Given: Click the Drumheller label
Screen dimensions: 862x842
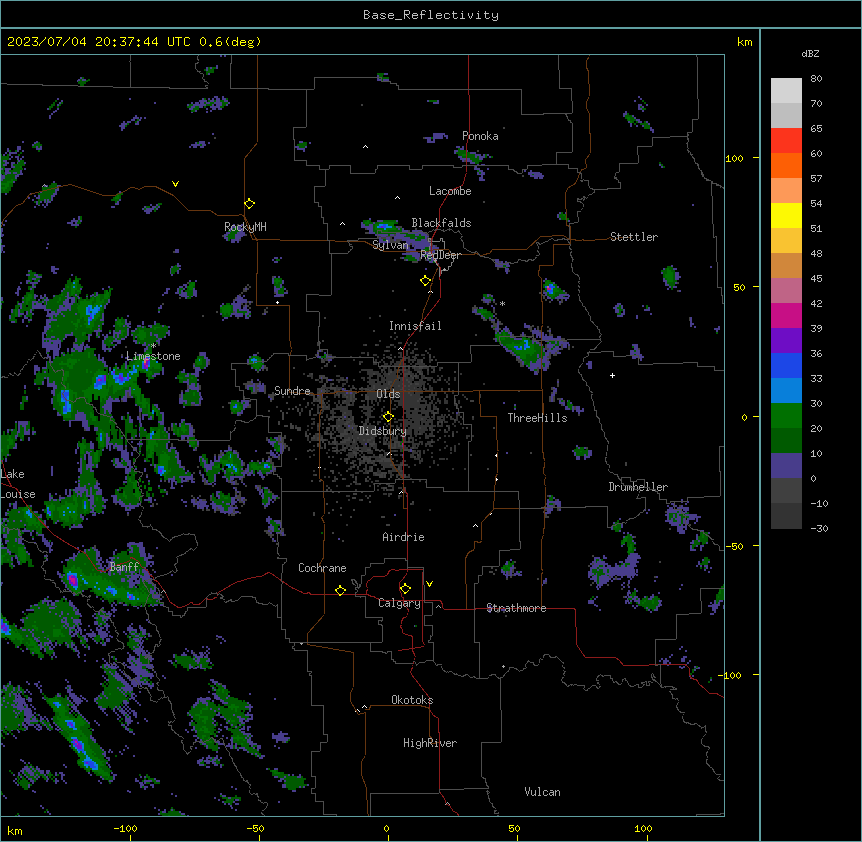Looking at the screenshot, I should [x=638, y=487].
